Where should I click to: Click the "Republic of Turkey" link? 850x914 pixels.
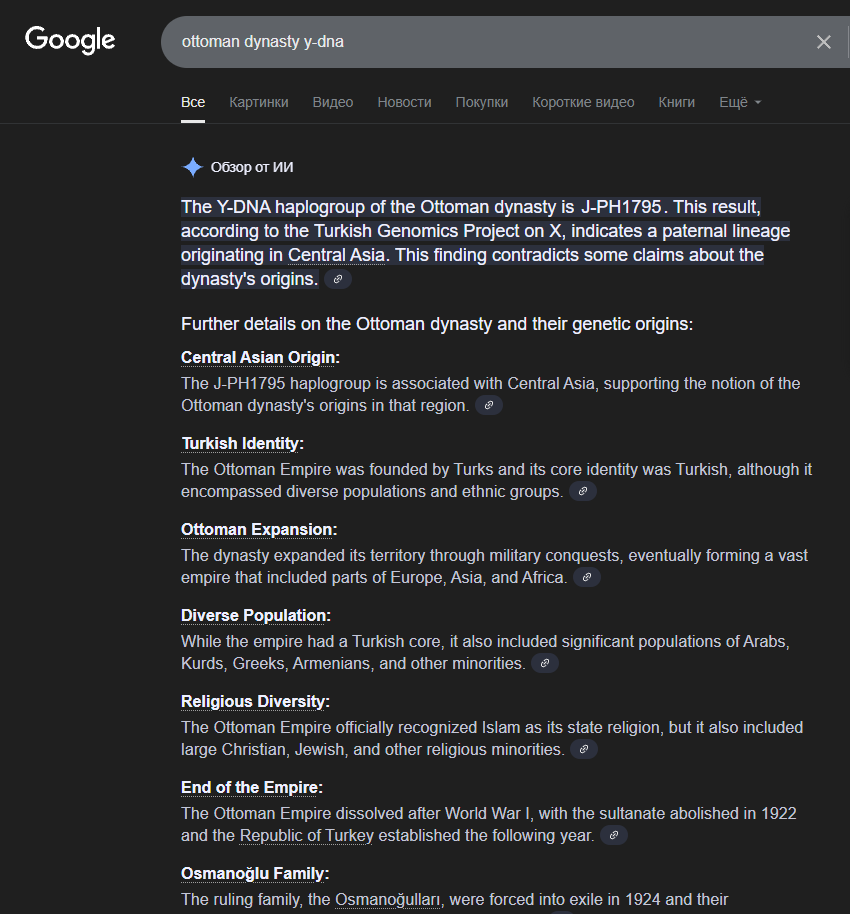coord(306,836)
